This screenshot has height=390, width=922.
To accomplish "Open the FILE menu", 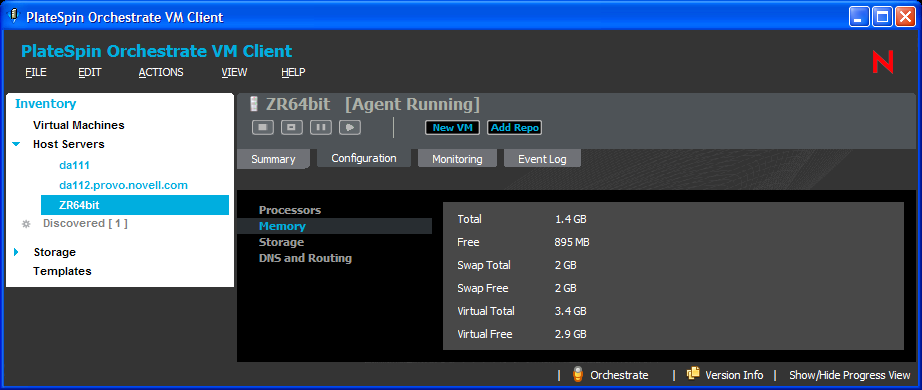I will click(x=36, y=72).
